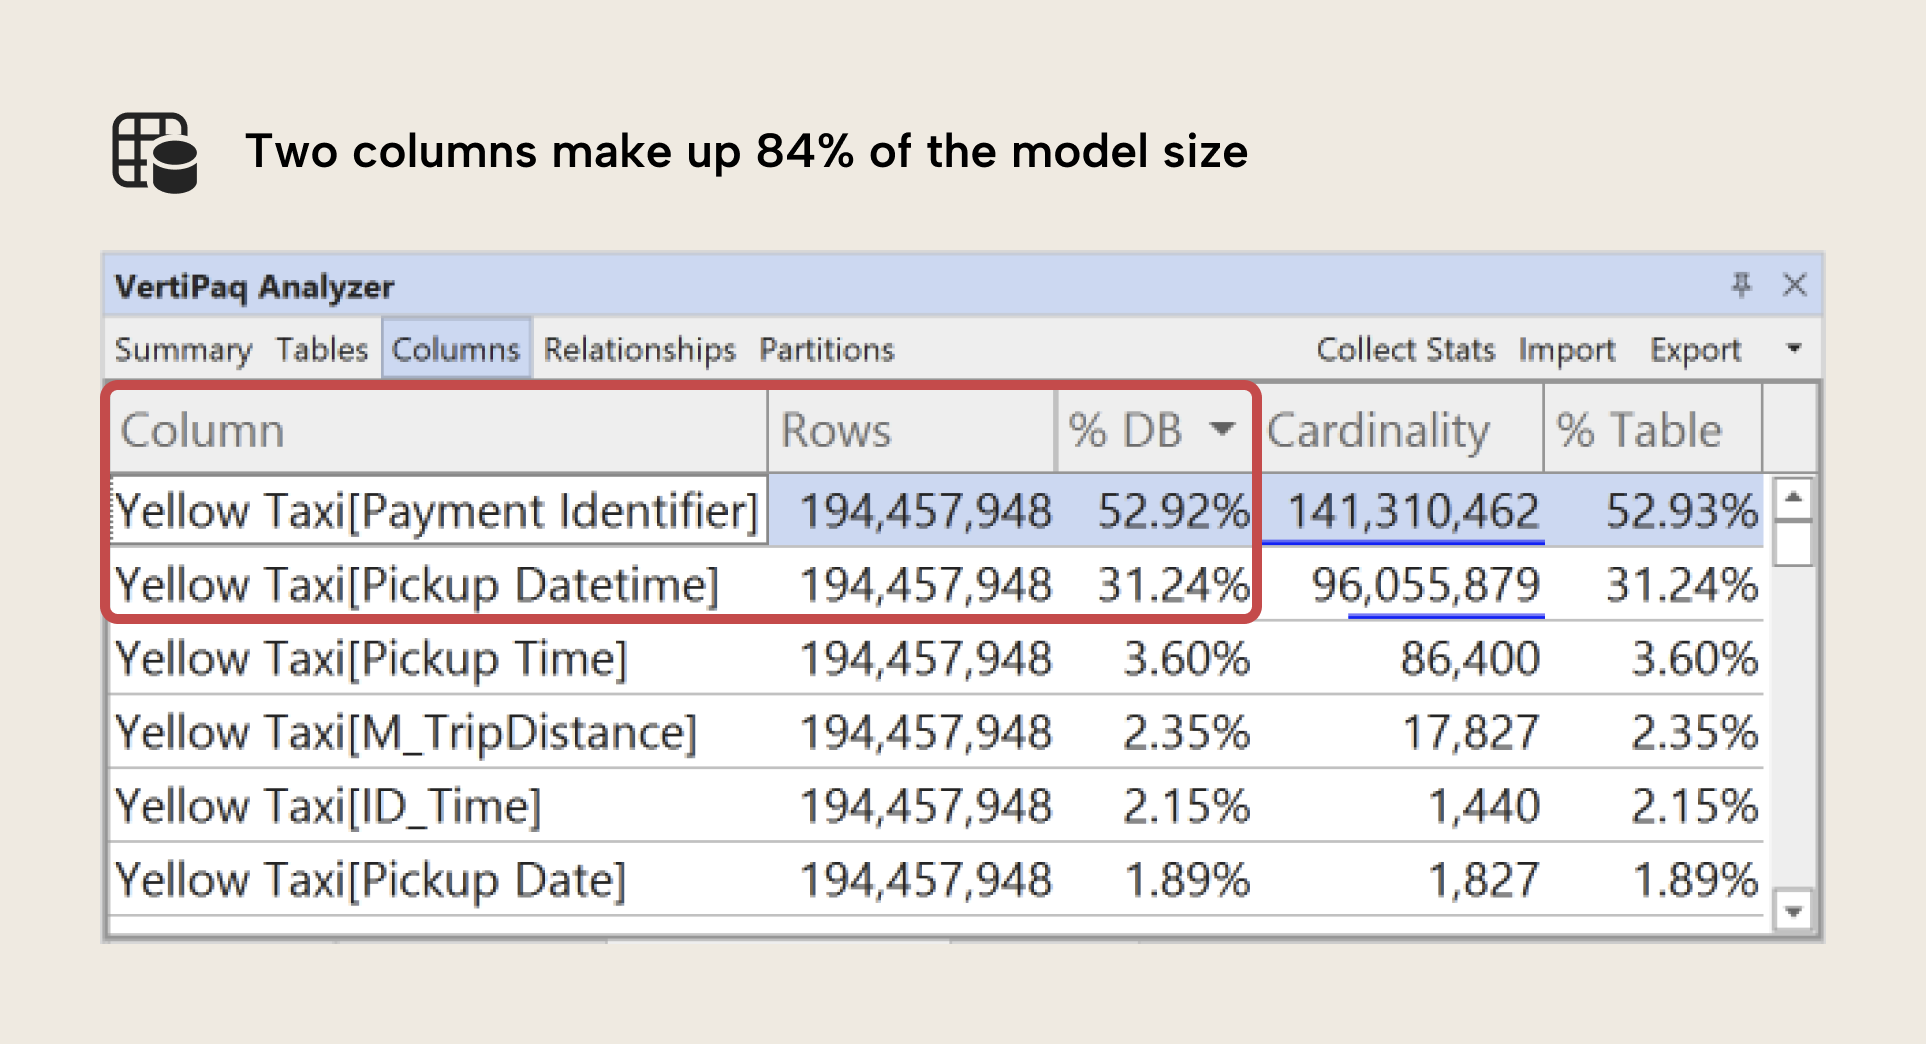The width and height of the screenshot is (1926, 1044).
Task: Close the VertiPaq Analyzer panel
Action: (1796, 286)
